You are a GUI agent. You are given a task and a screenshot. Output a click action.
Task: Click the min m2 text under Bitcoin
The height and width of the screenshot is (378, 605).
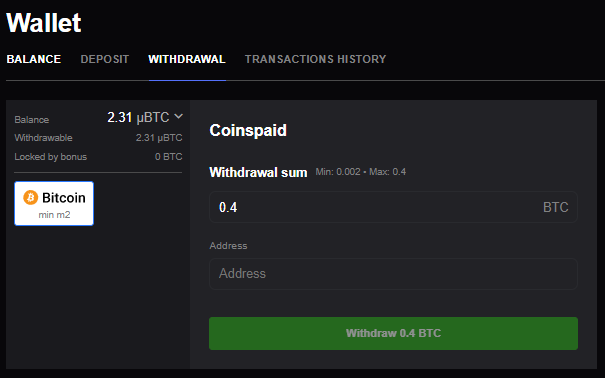click(x=54, y=214)
